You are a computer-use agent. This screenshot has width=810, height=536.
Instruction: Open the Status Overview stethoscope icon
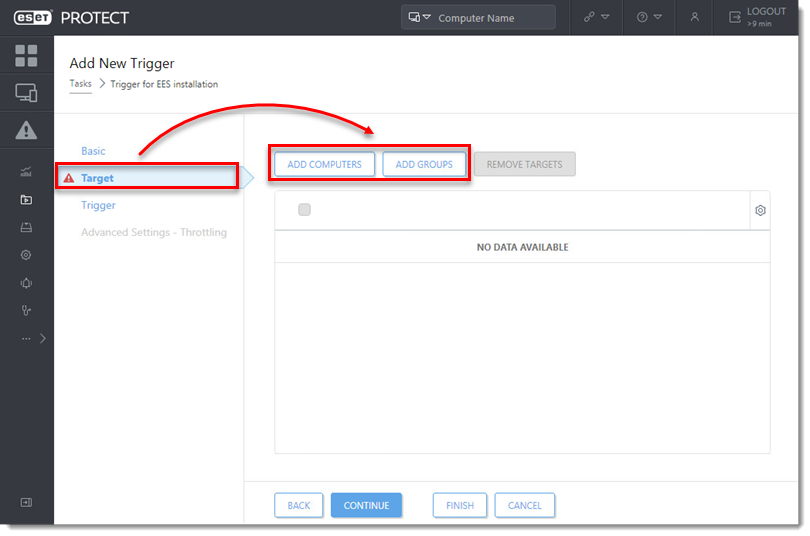[x=26, y=310]
